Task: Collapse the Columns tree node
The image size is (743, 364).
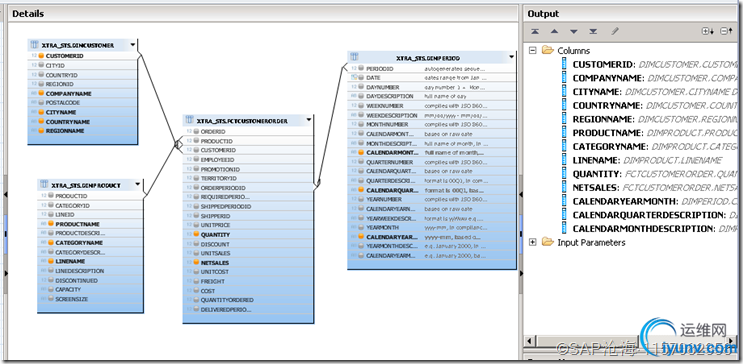Action: [533, 50]
